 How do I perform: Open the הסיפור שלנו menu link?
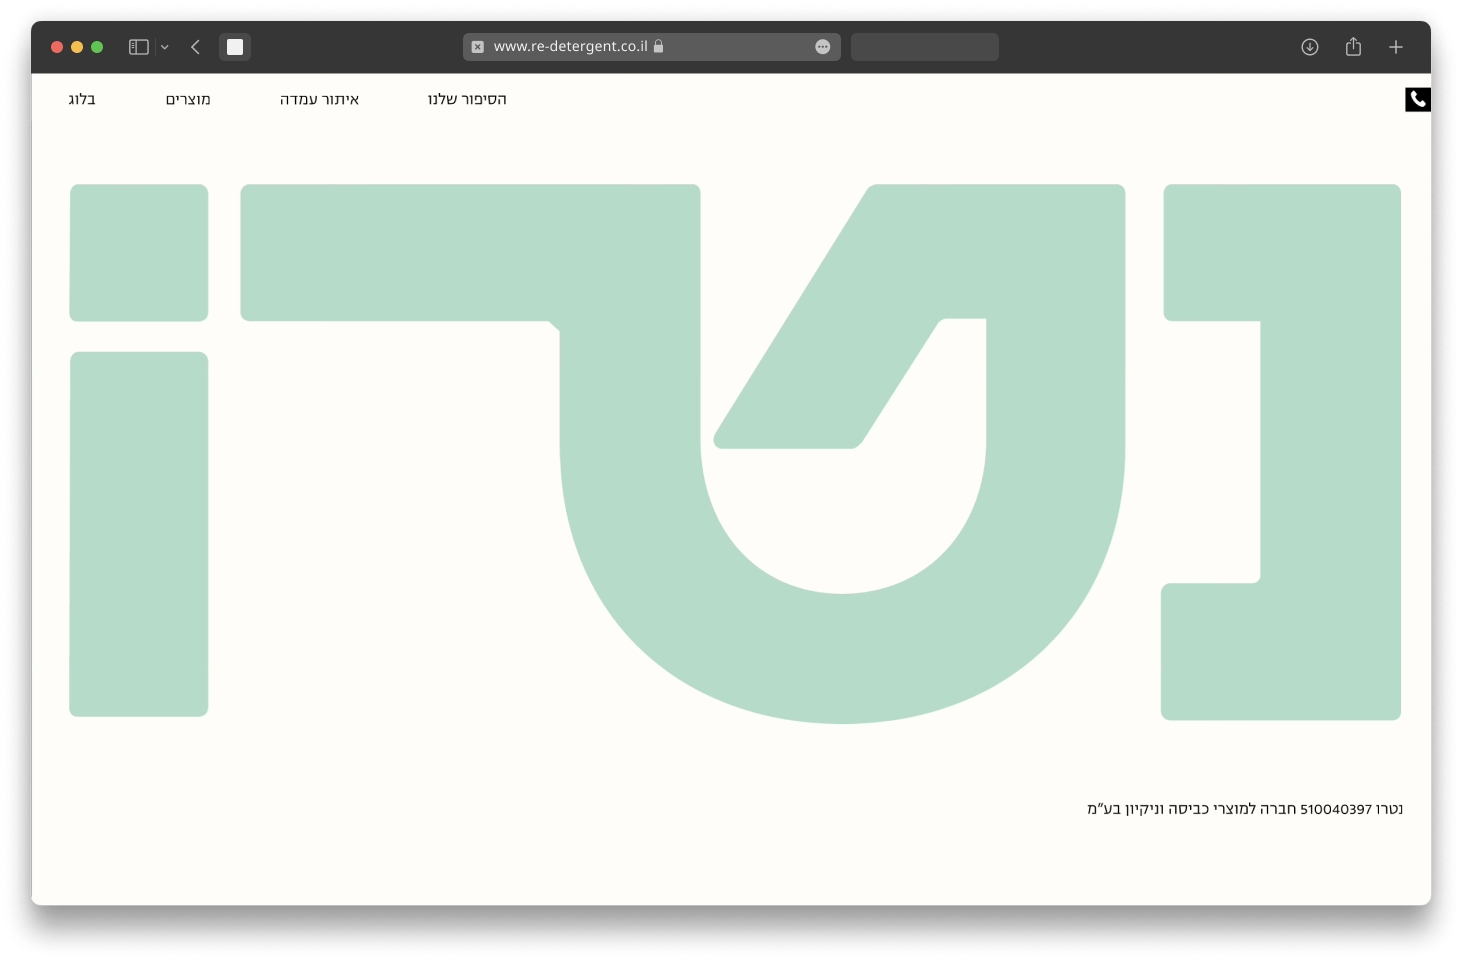(467, 99)
